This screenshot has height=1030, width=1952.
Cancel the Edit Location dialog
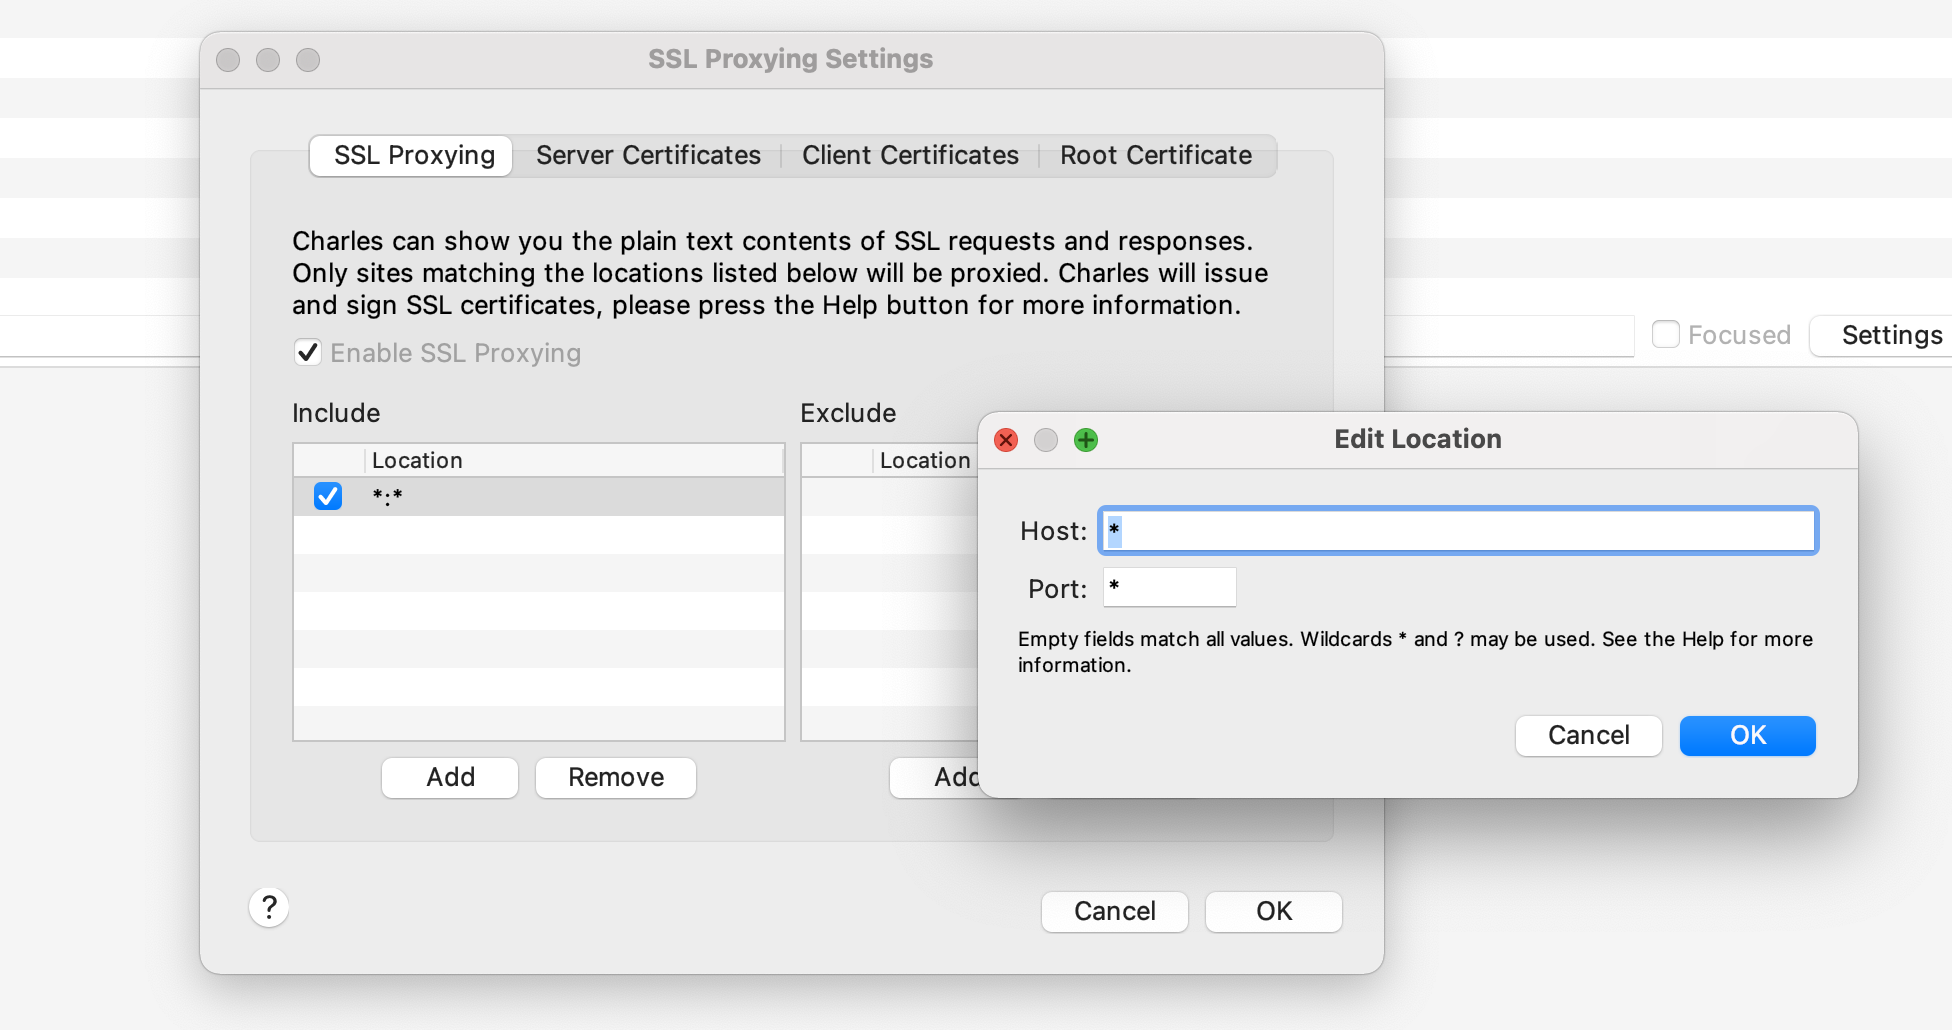click(1588, 736)
